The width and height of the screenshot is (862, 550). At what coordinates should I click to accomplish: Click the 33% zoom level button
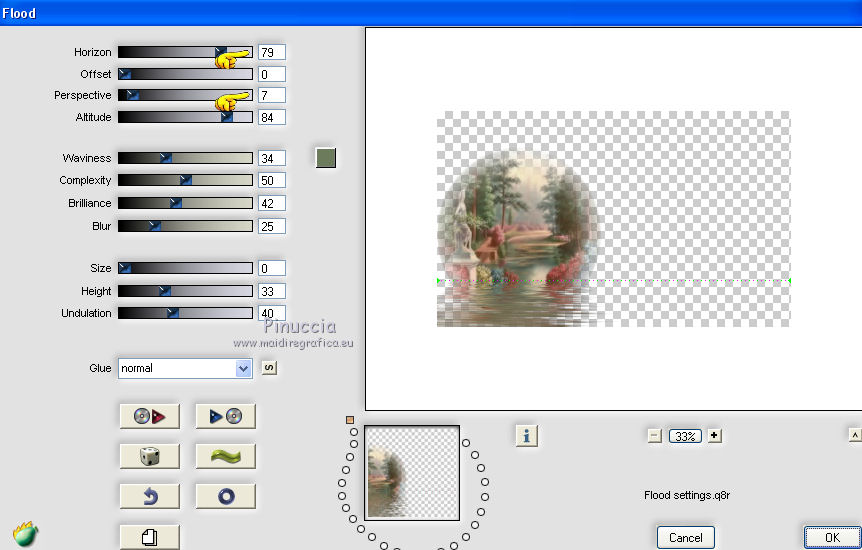click(685, 436)
